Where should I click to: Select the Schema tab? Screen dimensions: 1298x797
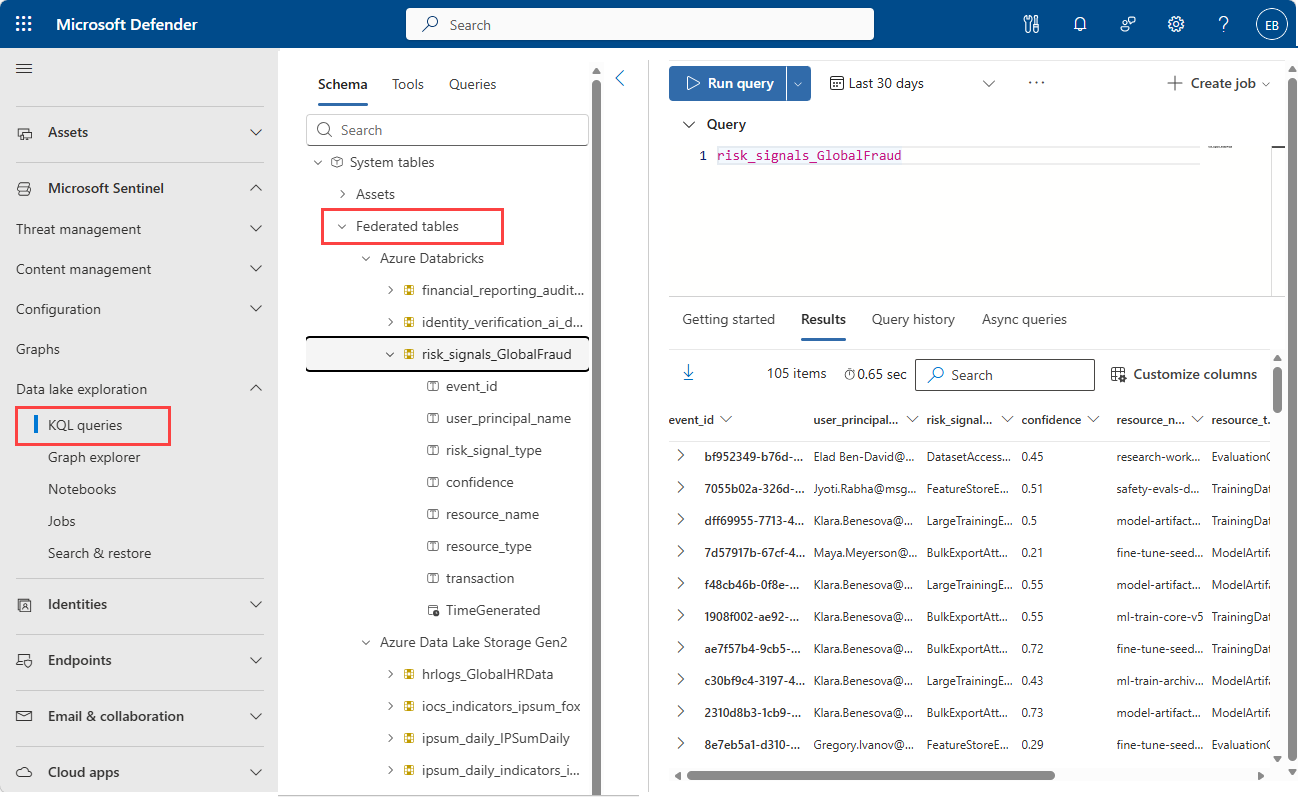(x=343, y=84)
